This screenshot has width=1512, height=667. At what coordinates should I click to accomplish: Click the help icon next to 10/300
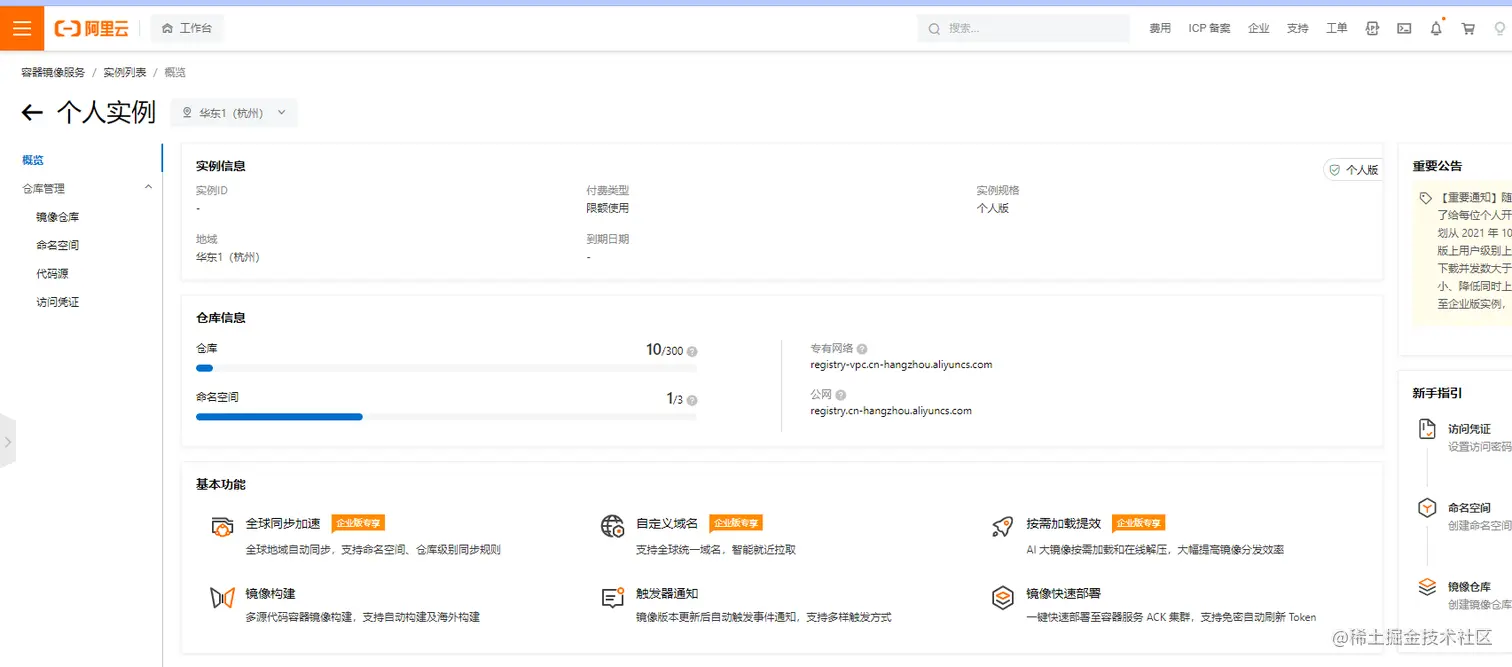692,352
